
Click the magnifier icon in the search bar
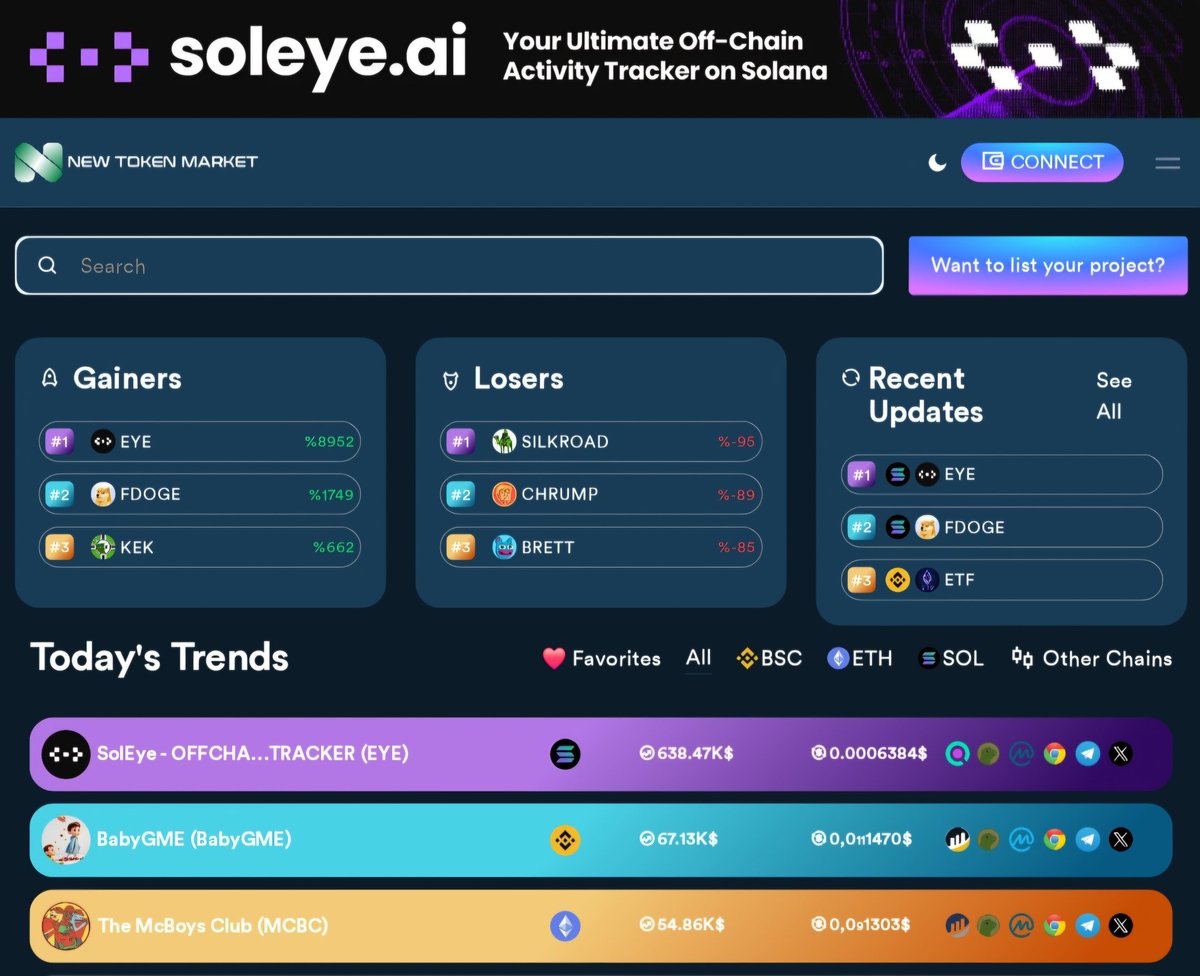[x=47, y=266]
